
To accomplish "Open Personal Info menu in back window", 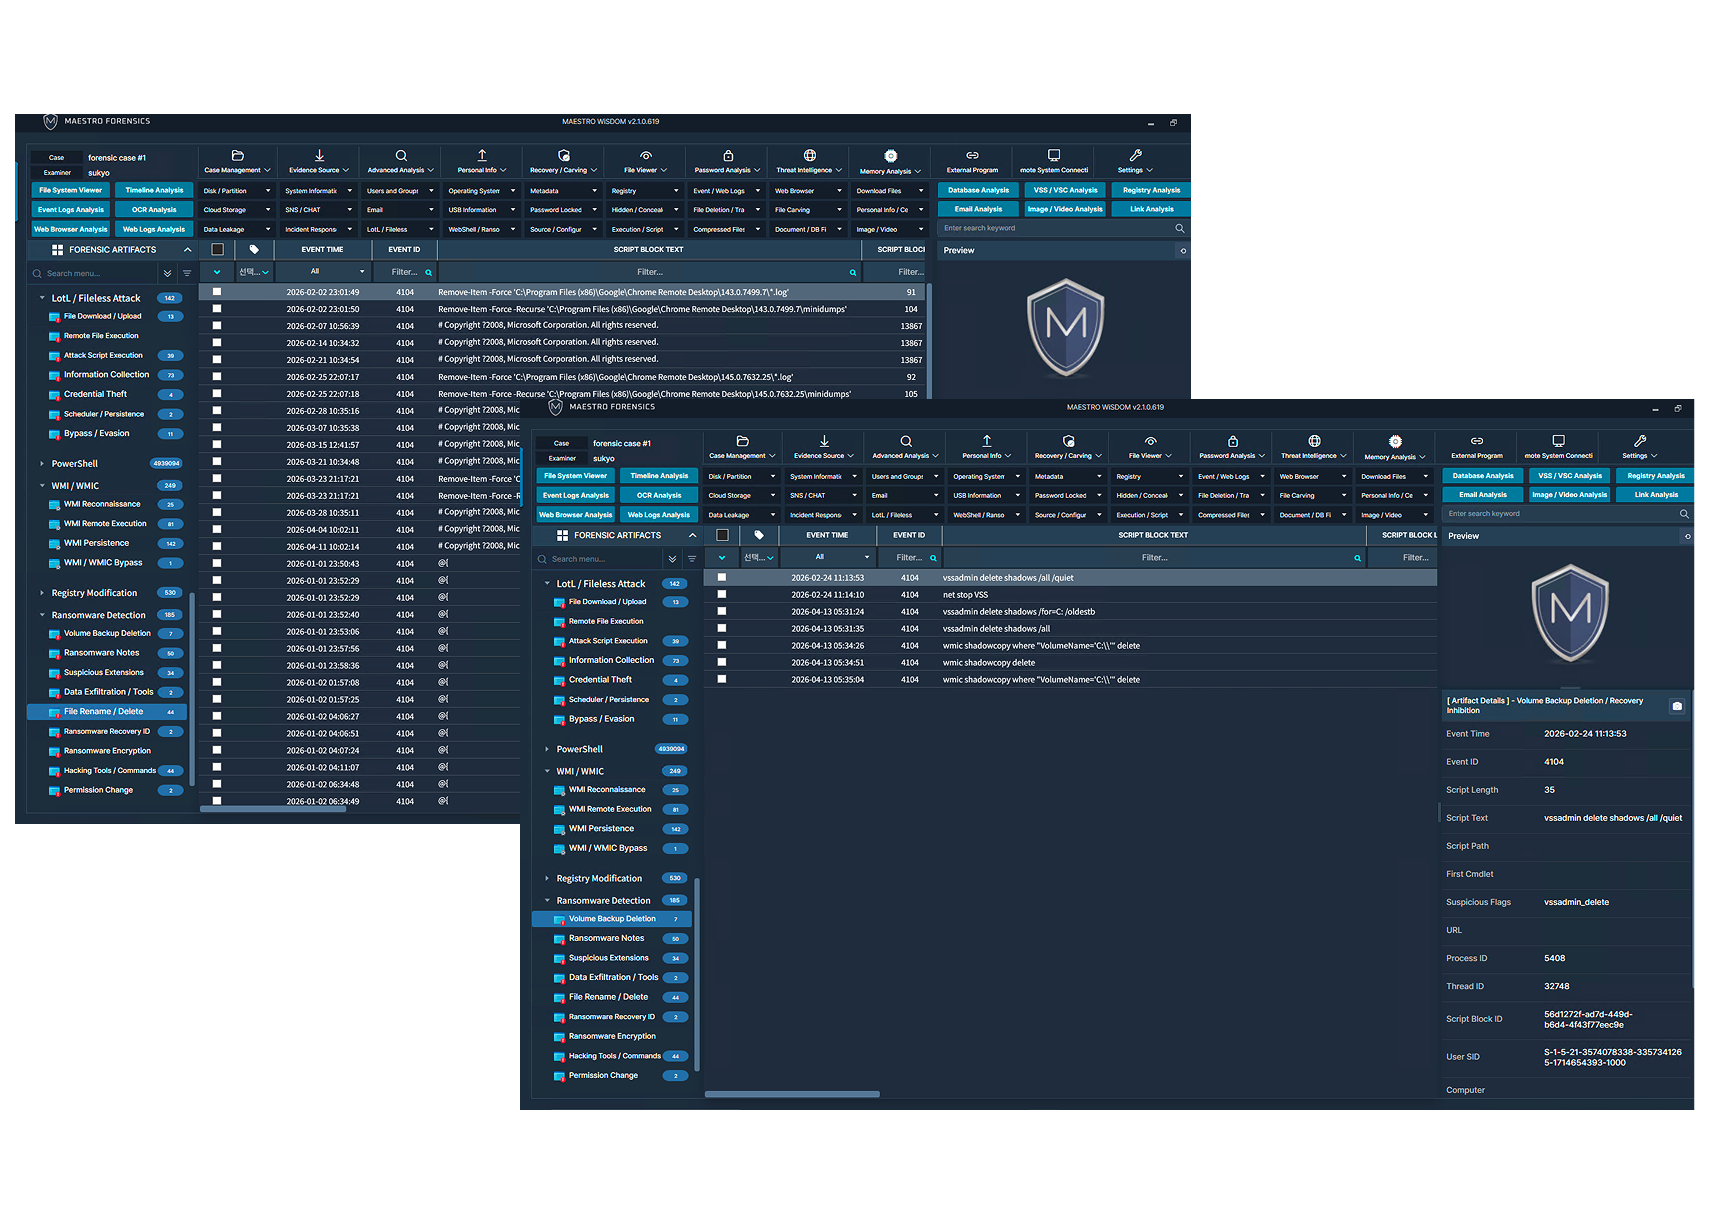I will [x=482, y=162].
